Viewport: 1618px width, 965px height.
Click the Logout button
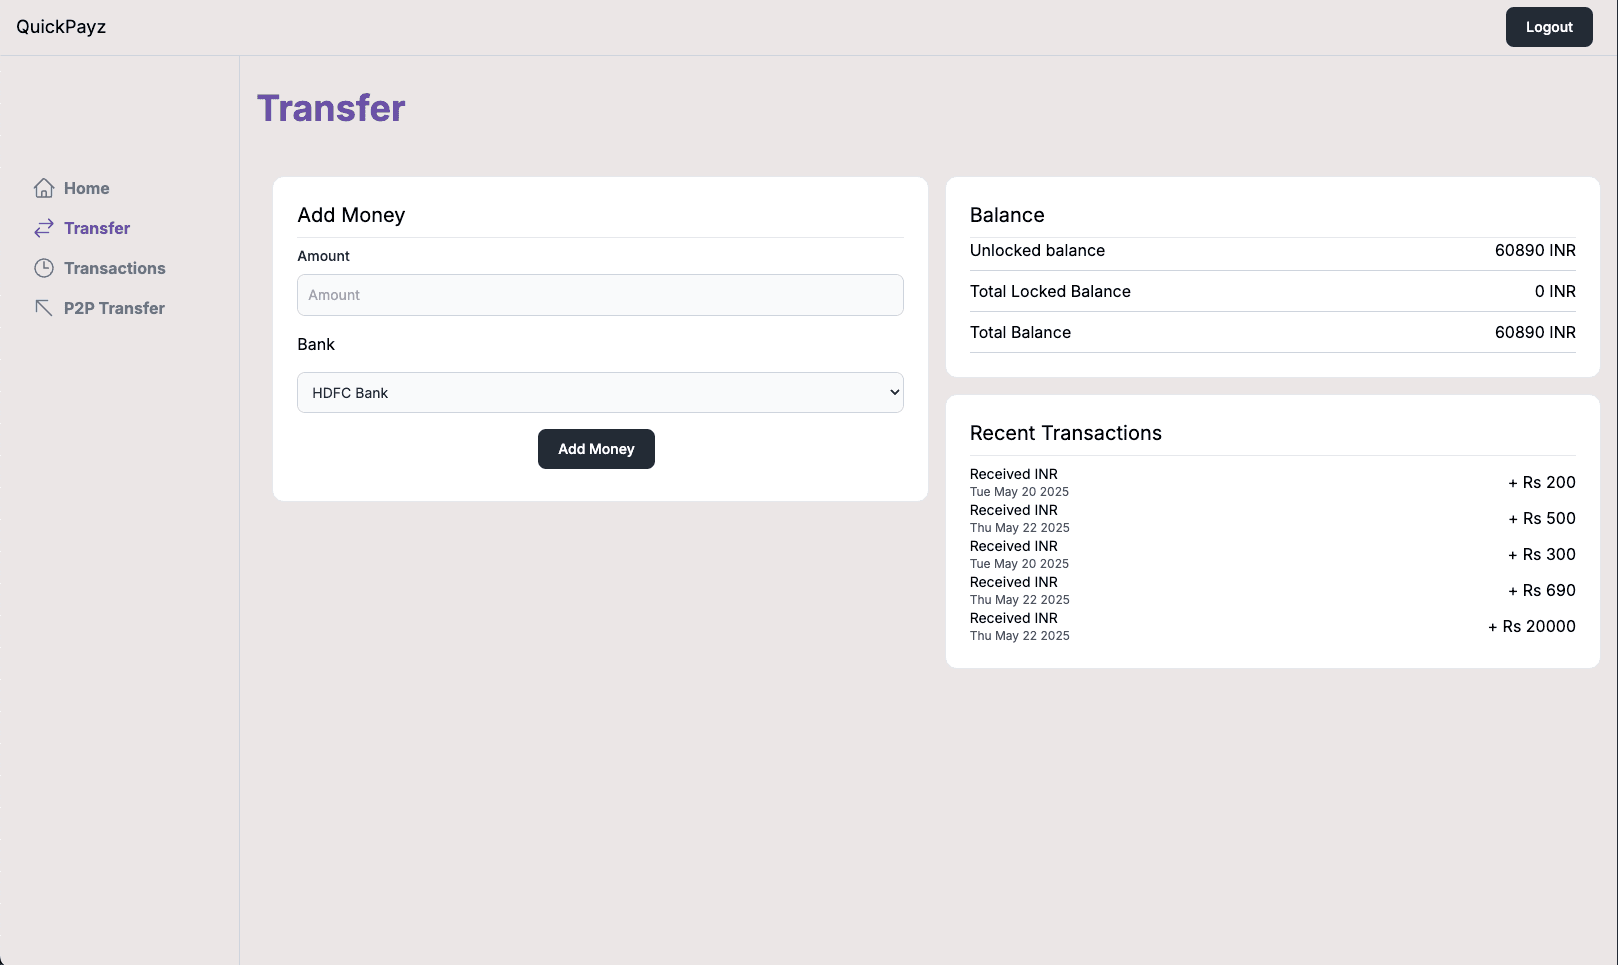(1549, 27)
